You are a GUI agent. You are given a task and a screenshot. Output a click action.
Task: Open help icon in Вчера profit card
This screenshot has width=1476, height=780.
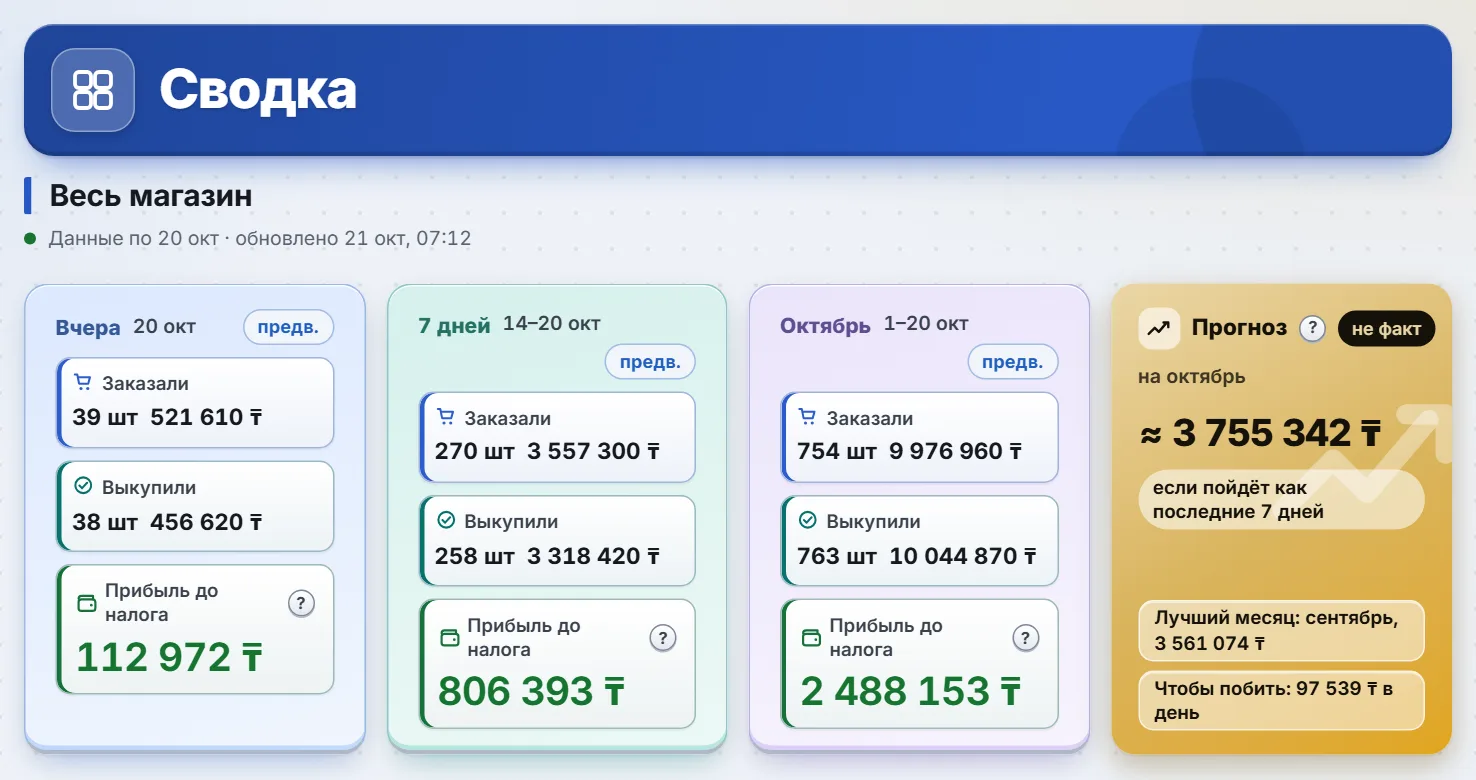click(302, 603)
